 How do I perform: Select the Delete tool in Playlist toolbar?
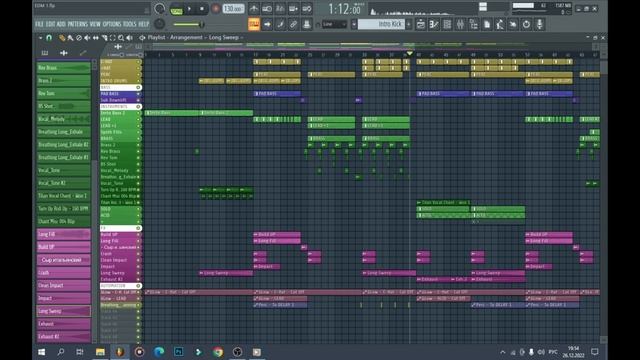pyautogui.click(x=79, y=38)
